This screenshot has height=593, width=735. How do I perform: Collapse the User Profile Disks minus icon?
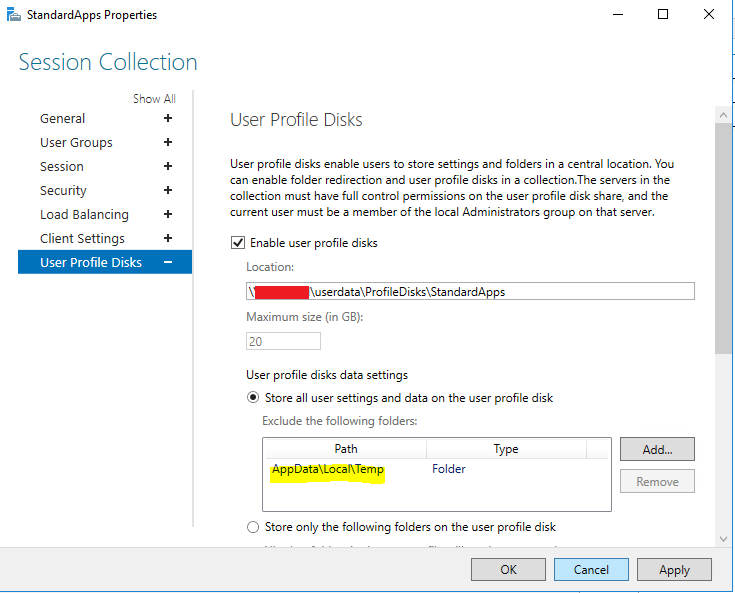coord(168,262)
